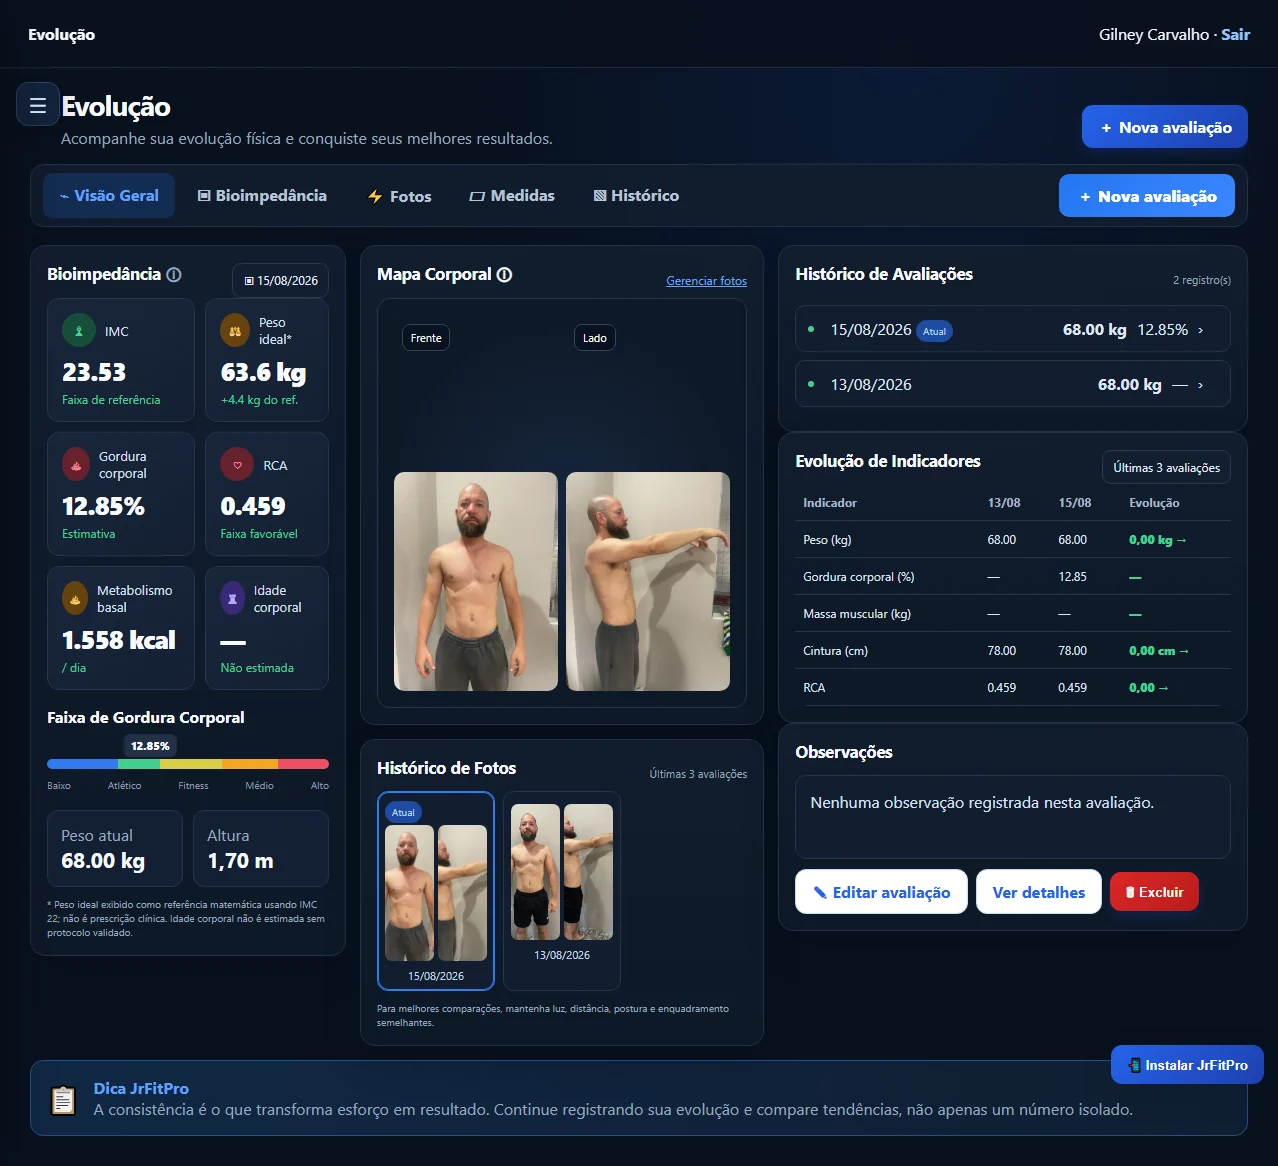The width and height of the screenshot is (1278, 1166).
Task: Click the Peso atual 68.00 kg card
Action: 115,848
